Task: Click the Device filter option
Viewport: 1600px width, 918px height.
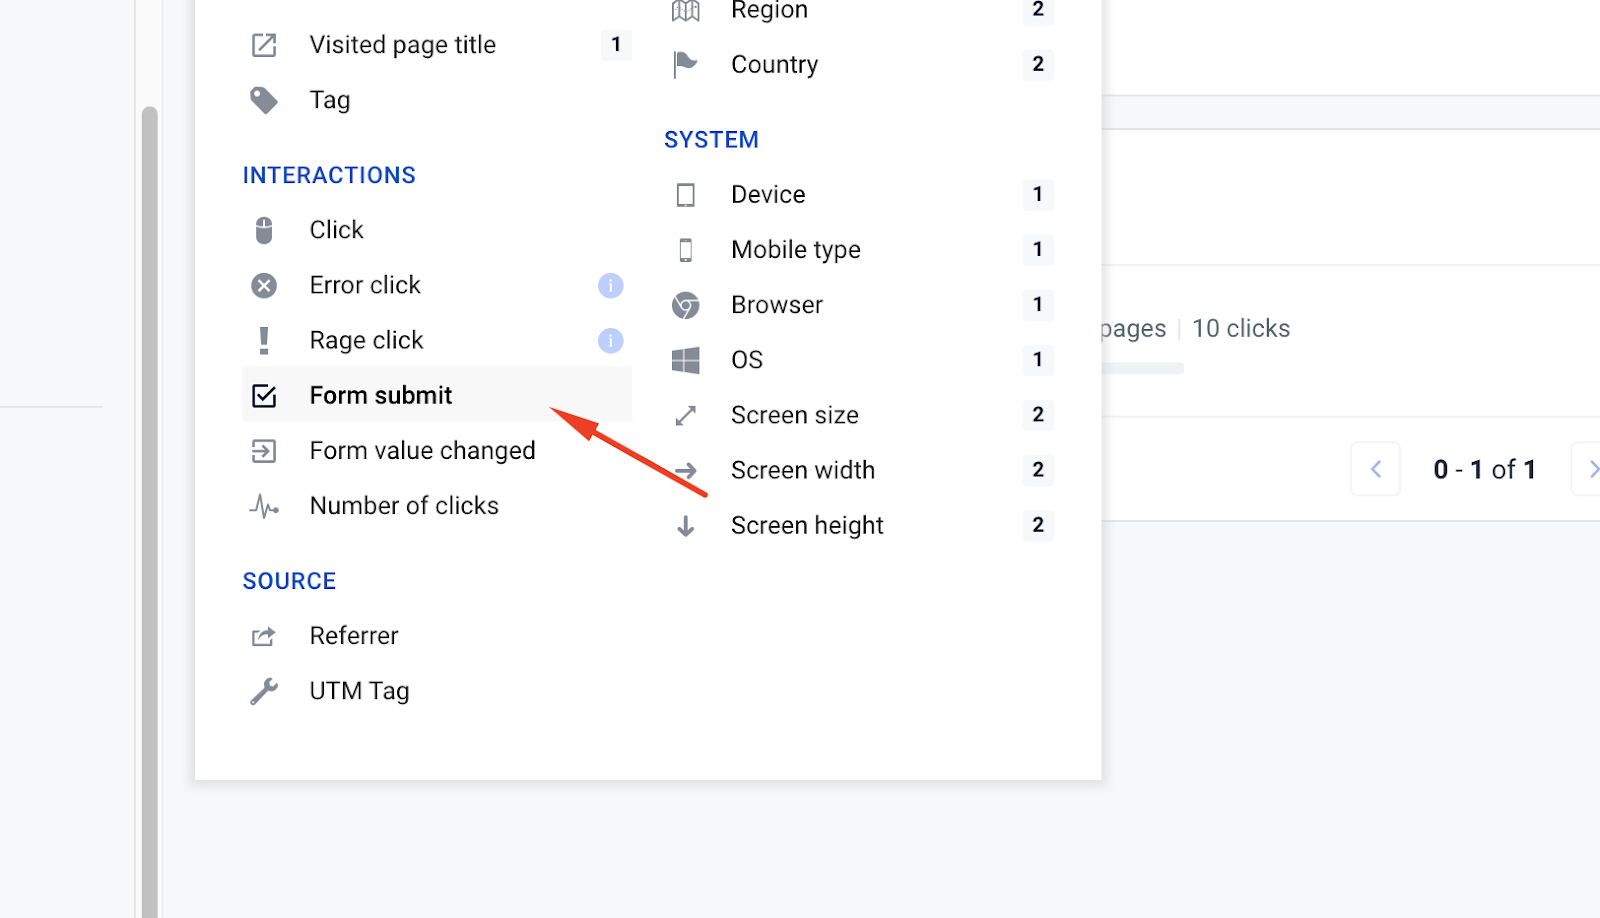Action: [x=767, y=195]
